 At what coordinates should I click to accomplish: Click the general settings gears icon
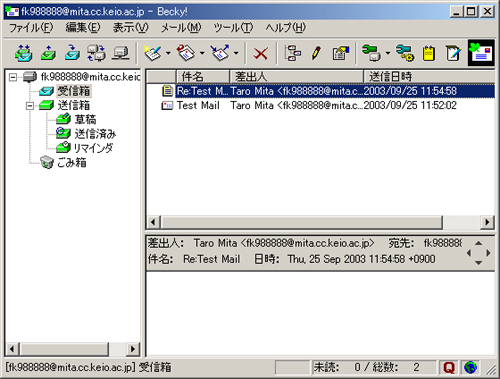(405, 53)
